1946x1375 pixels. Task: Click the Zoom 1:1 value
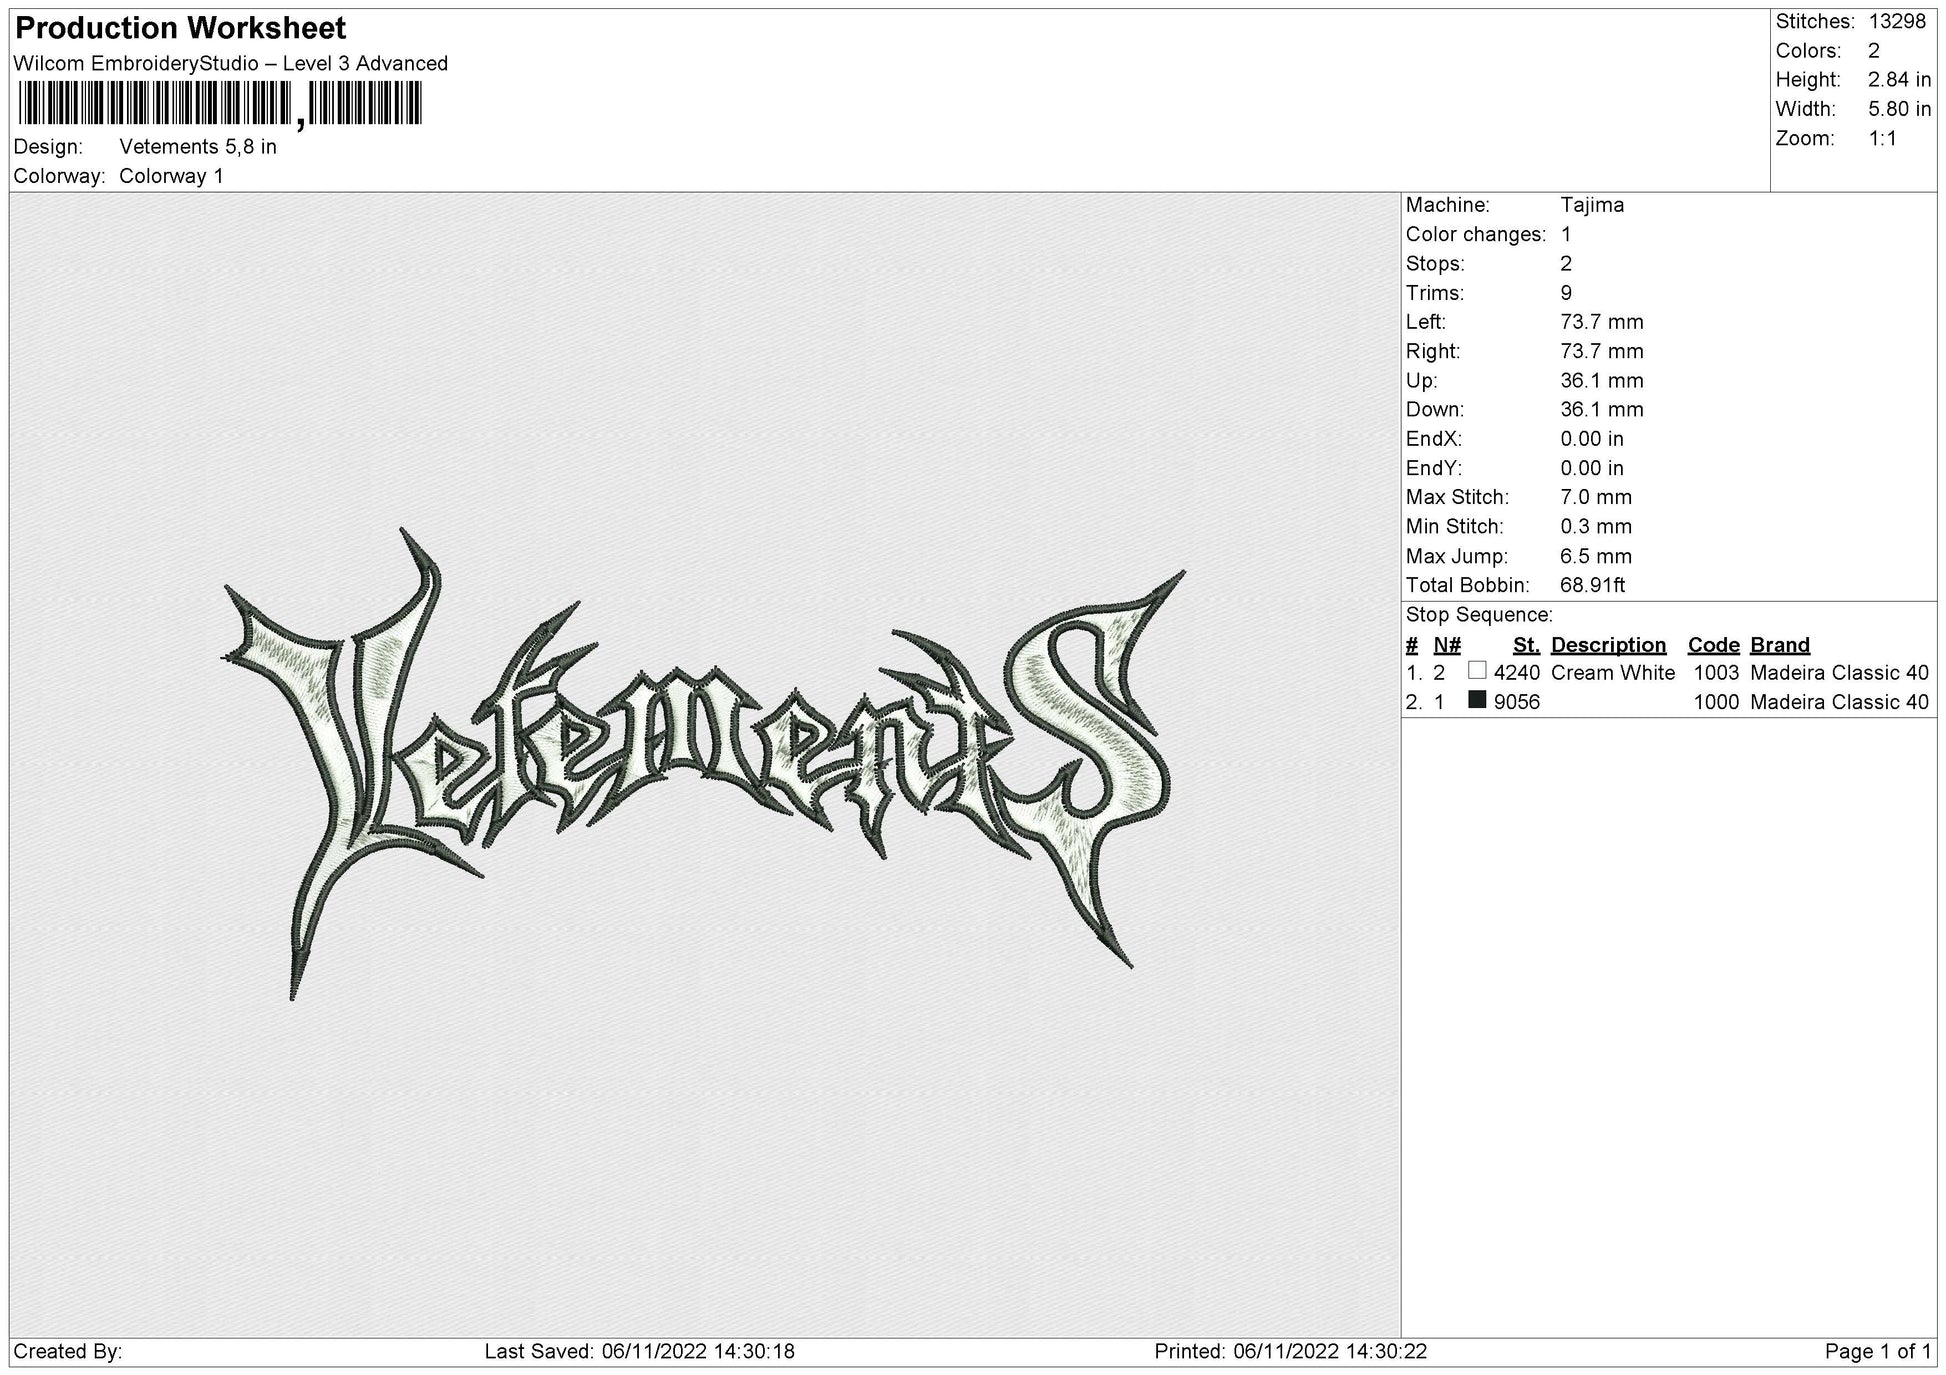1883,139
